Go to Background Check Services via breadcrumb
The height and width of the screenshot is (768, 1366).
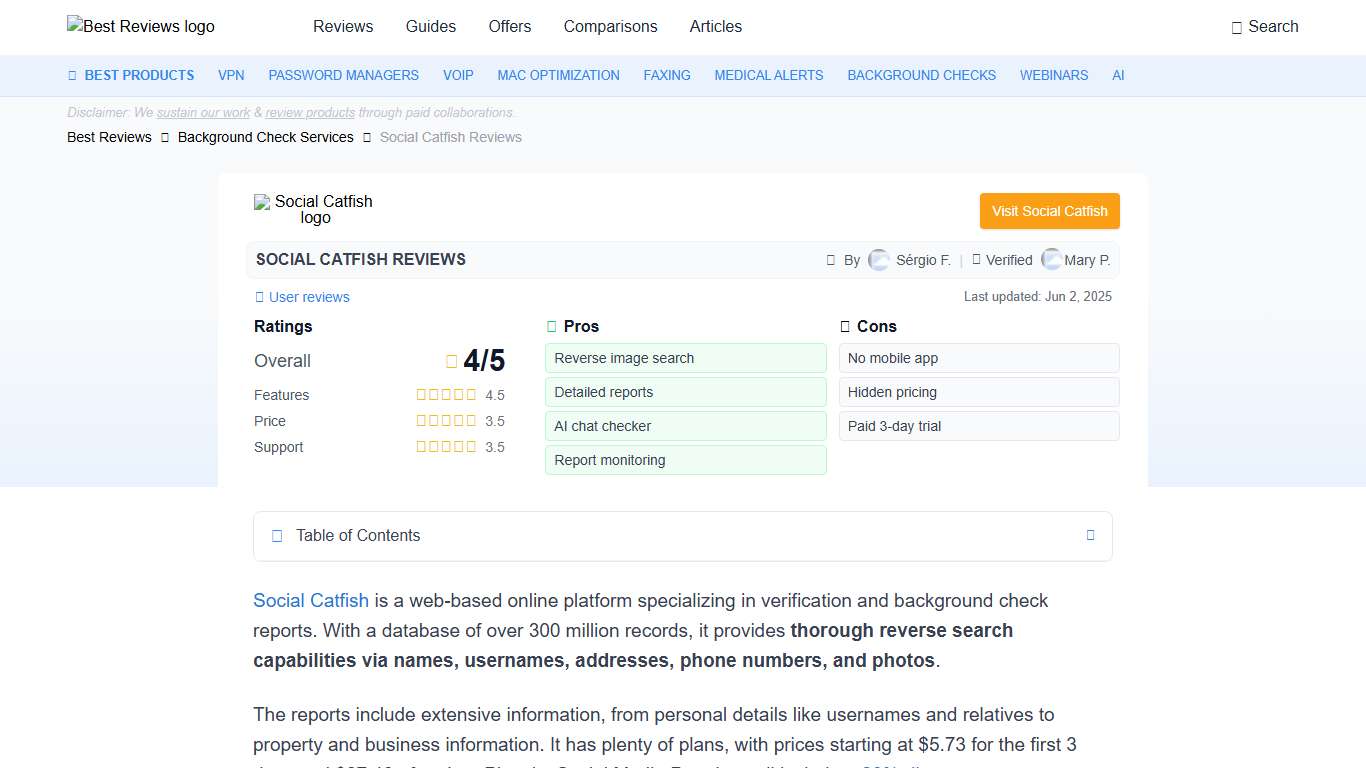[265, 137]
